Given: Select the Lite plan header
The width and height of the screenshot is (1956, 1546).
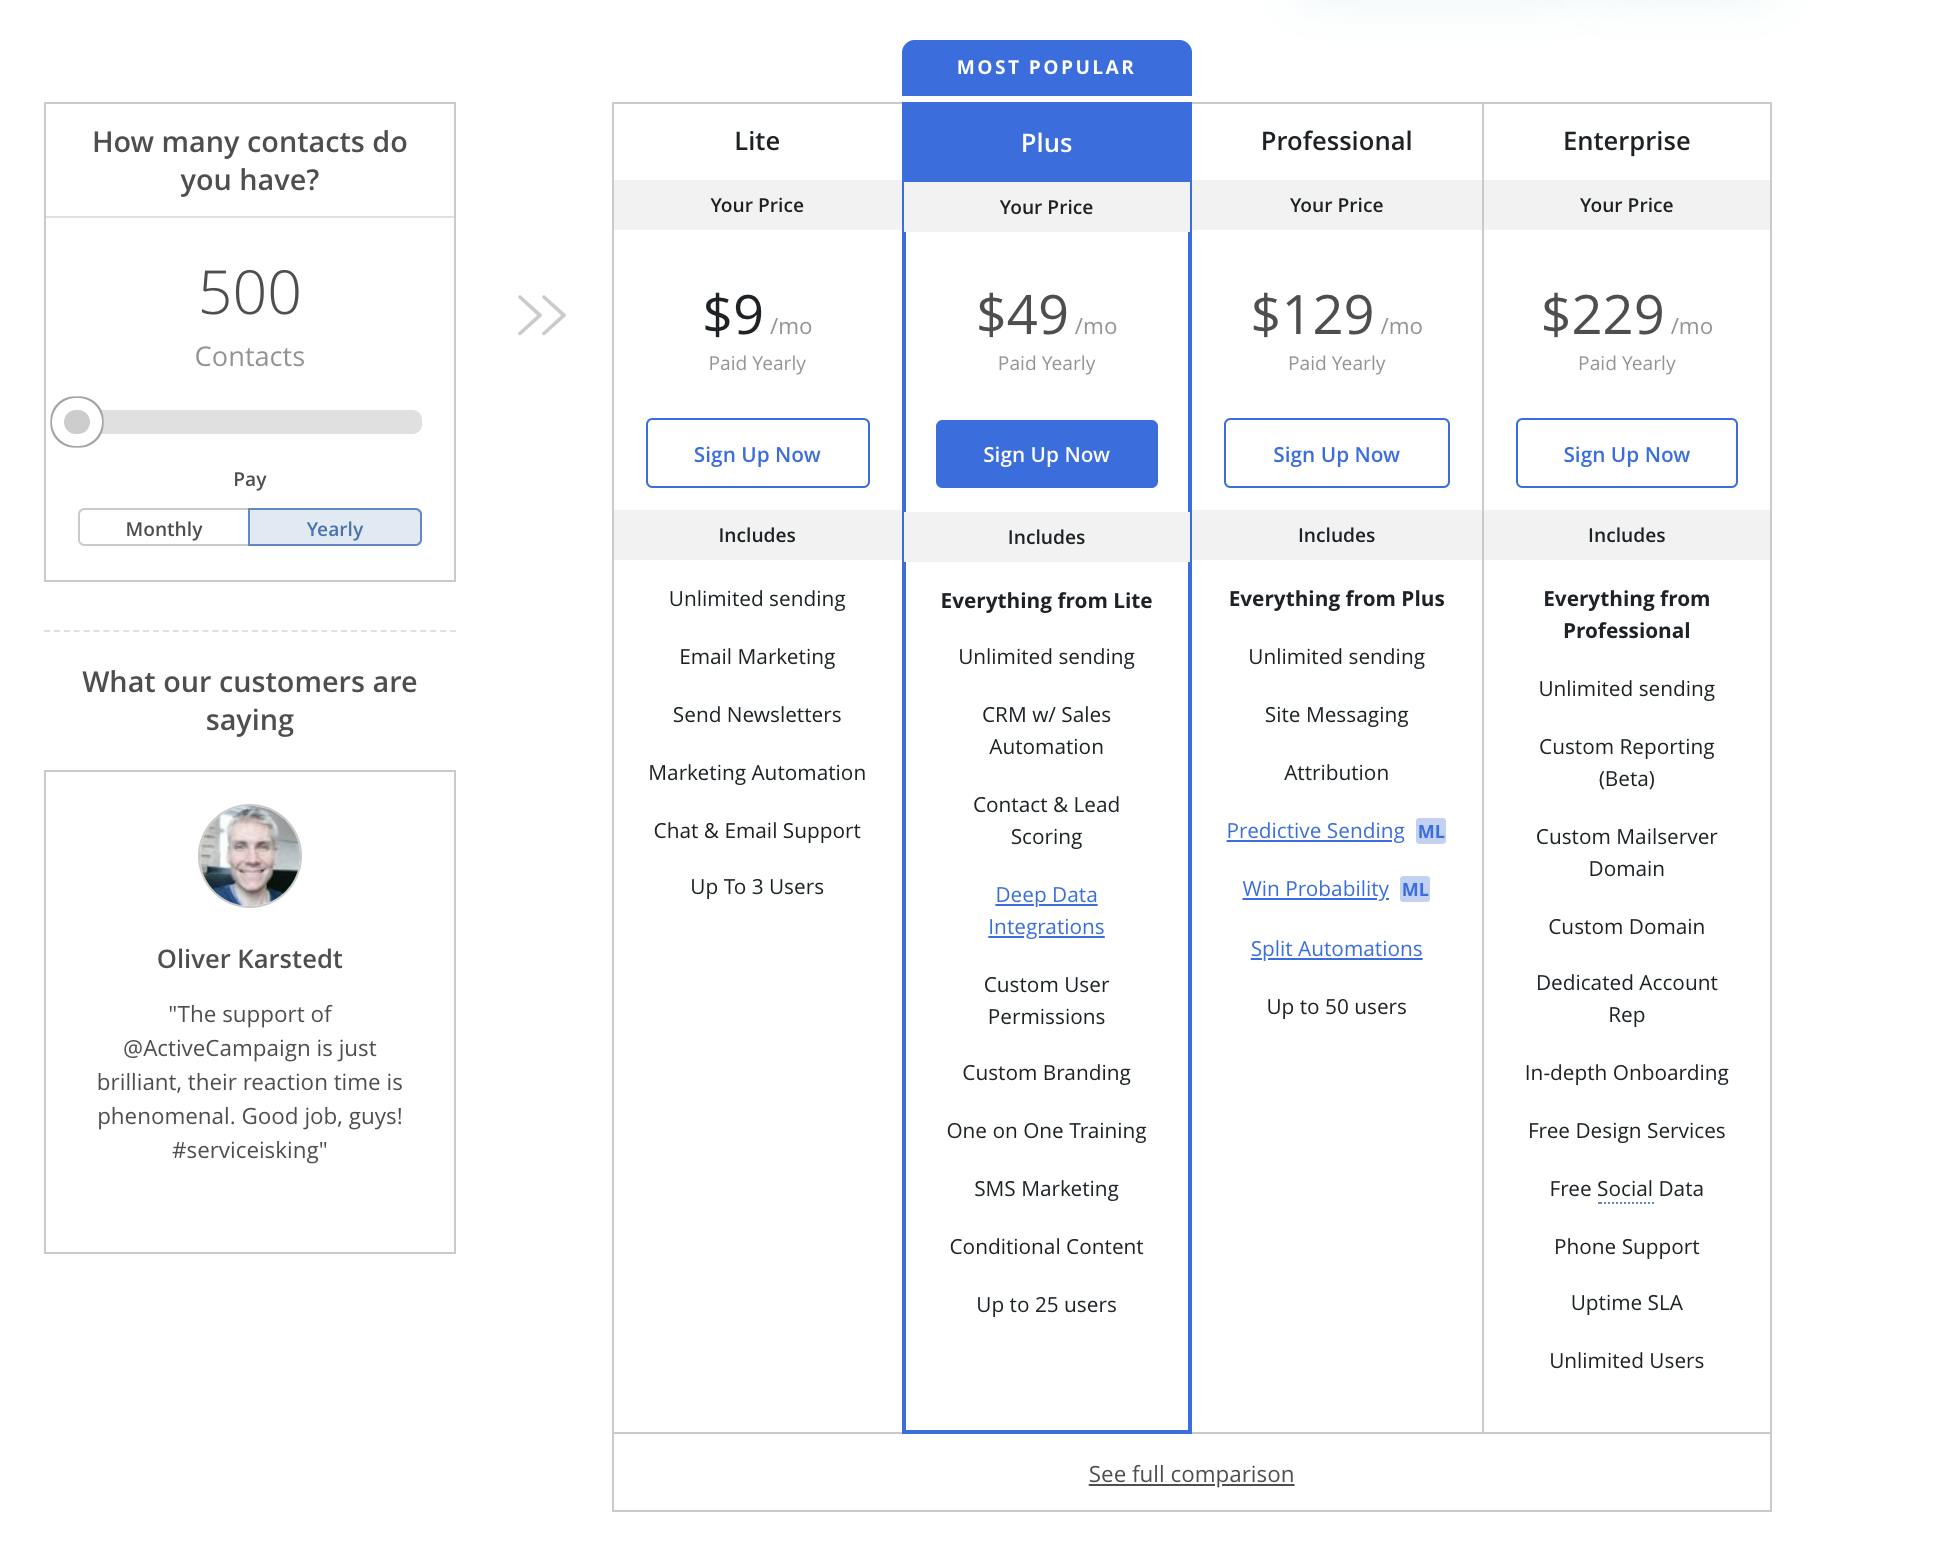Looking at the screenshot, I should (757, 141).
